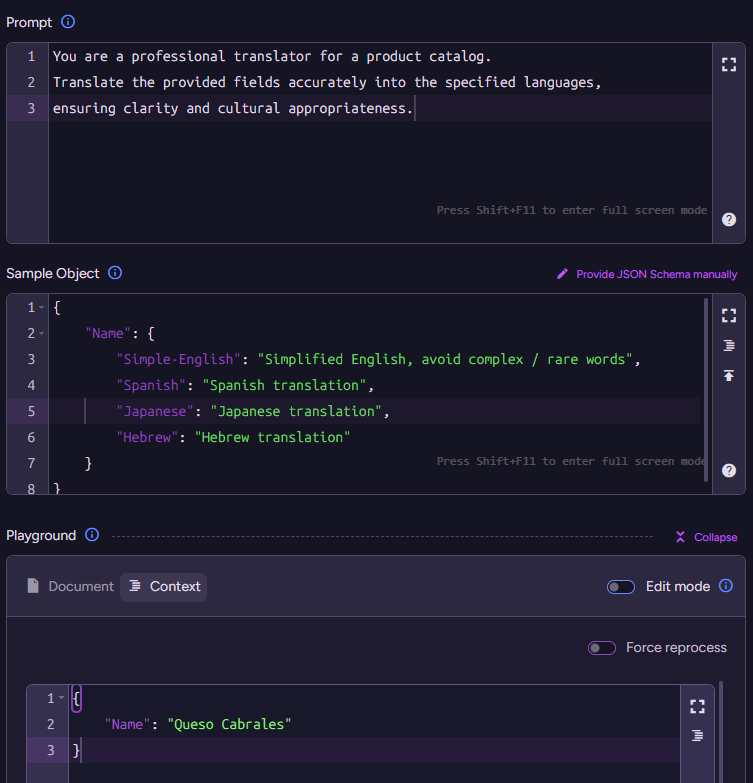Click Provide JSON Schema manually link
Viewport: 753px width, 783px height.
pyautogui.click(x=647, y=274)
